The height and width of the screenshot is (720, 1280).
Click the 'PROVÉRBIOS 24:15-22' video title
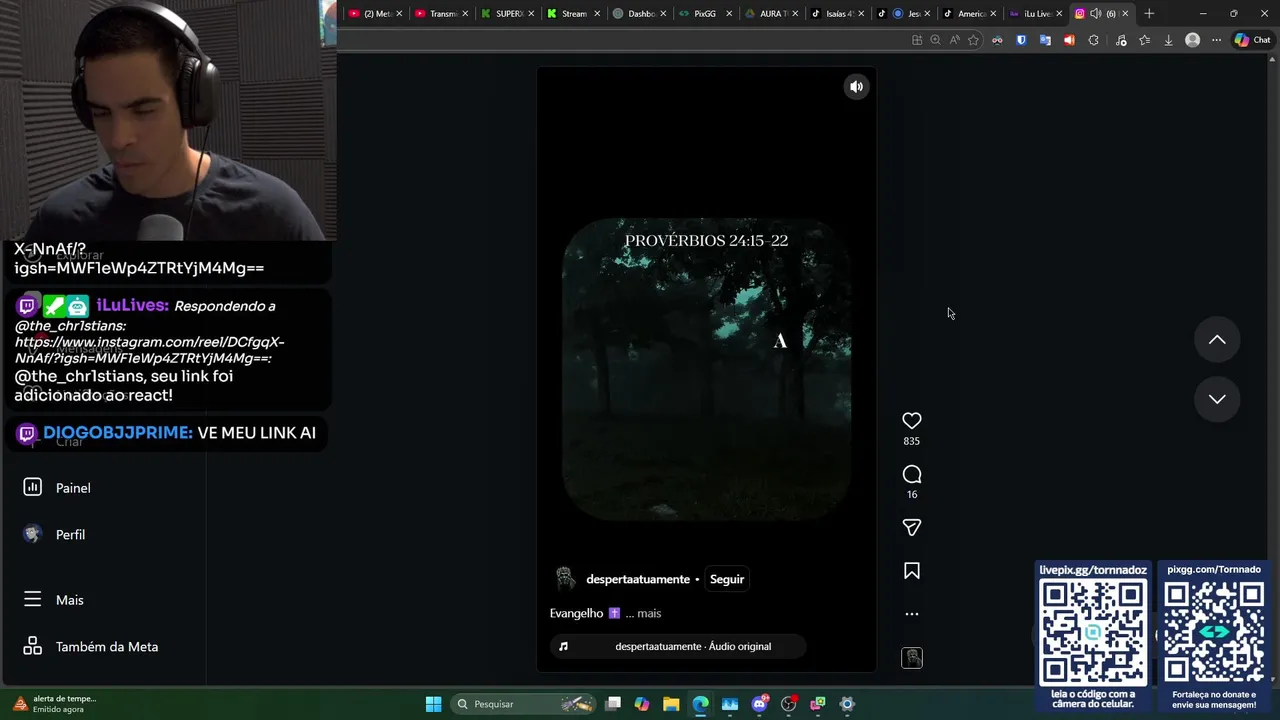pyautogui.click(x=706, y=241)
